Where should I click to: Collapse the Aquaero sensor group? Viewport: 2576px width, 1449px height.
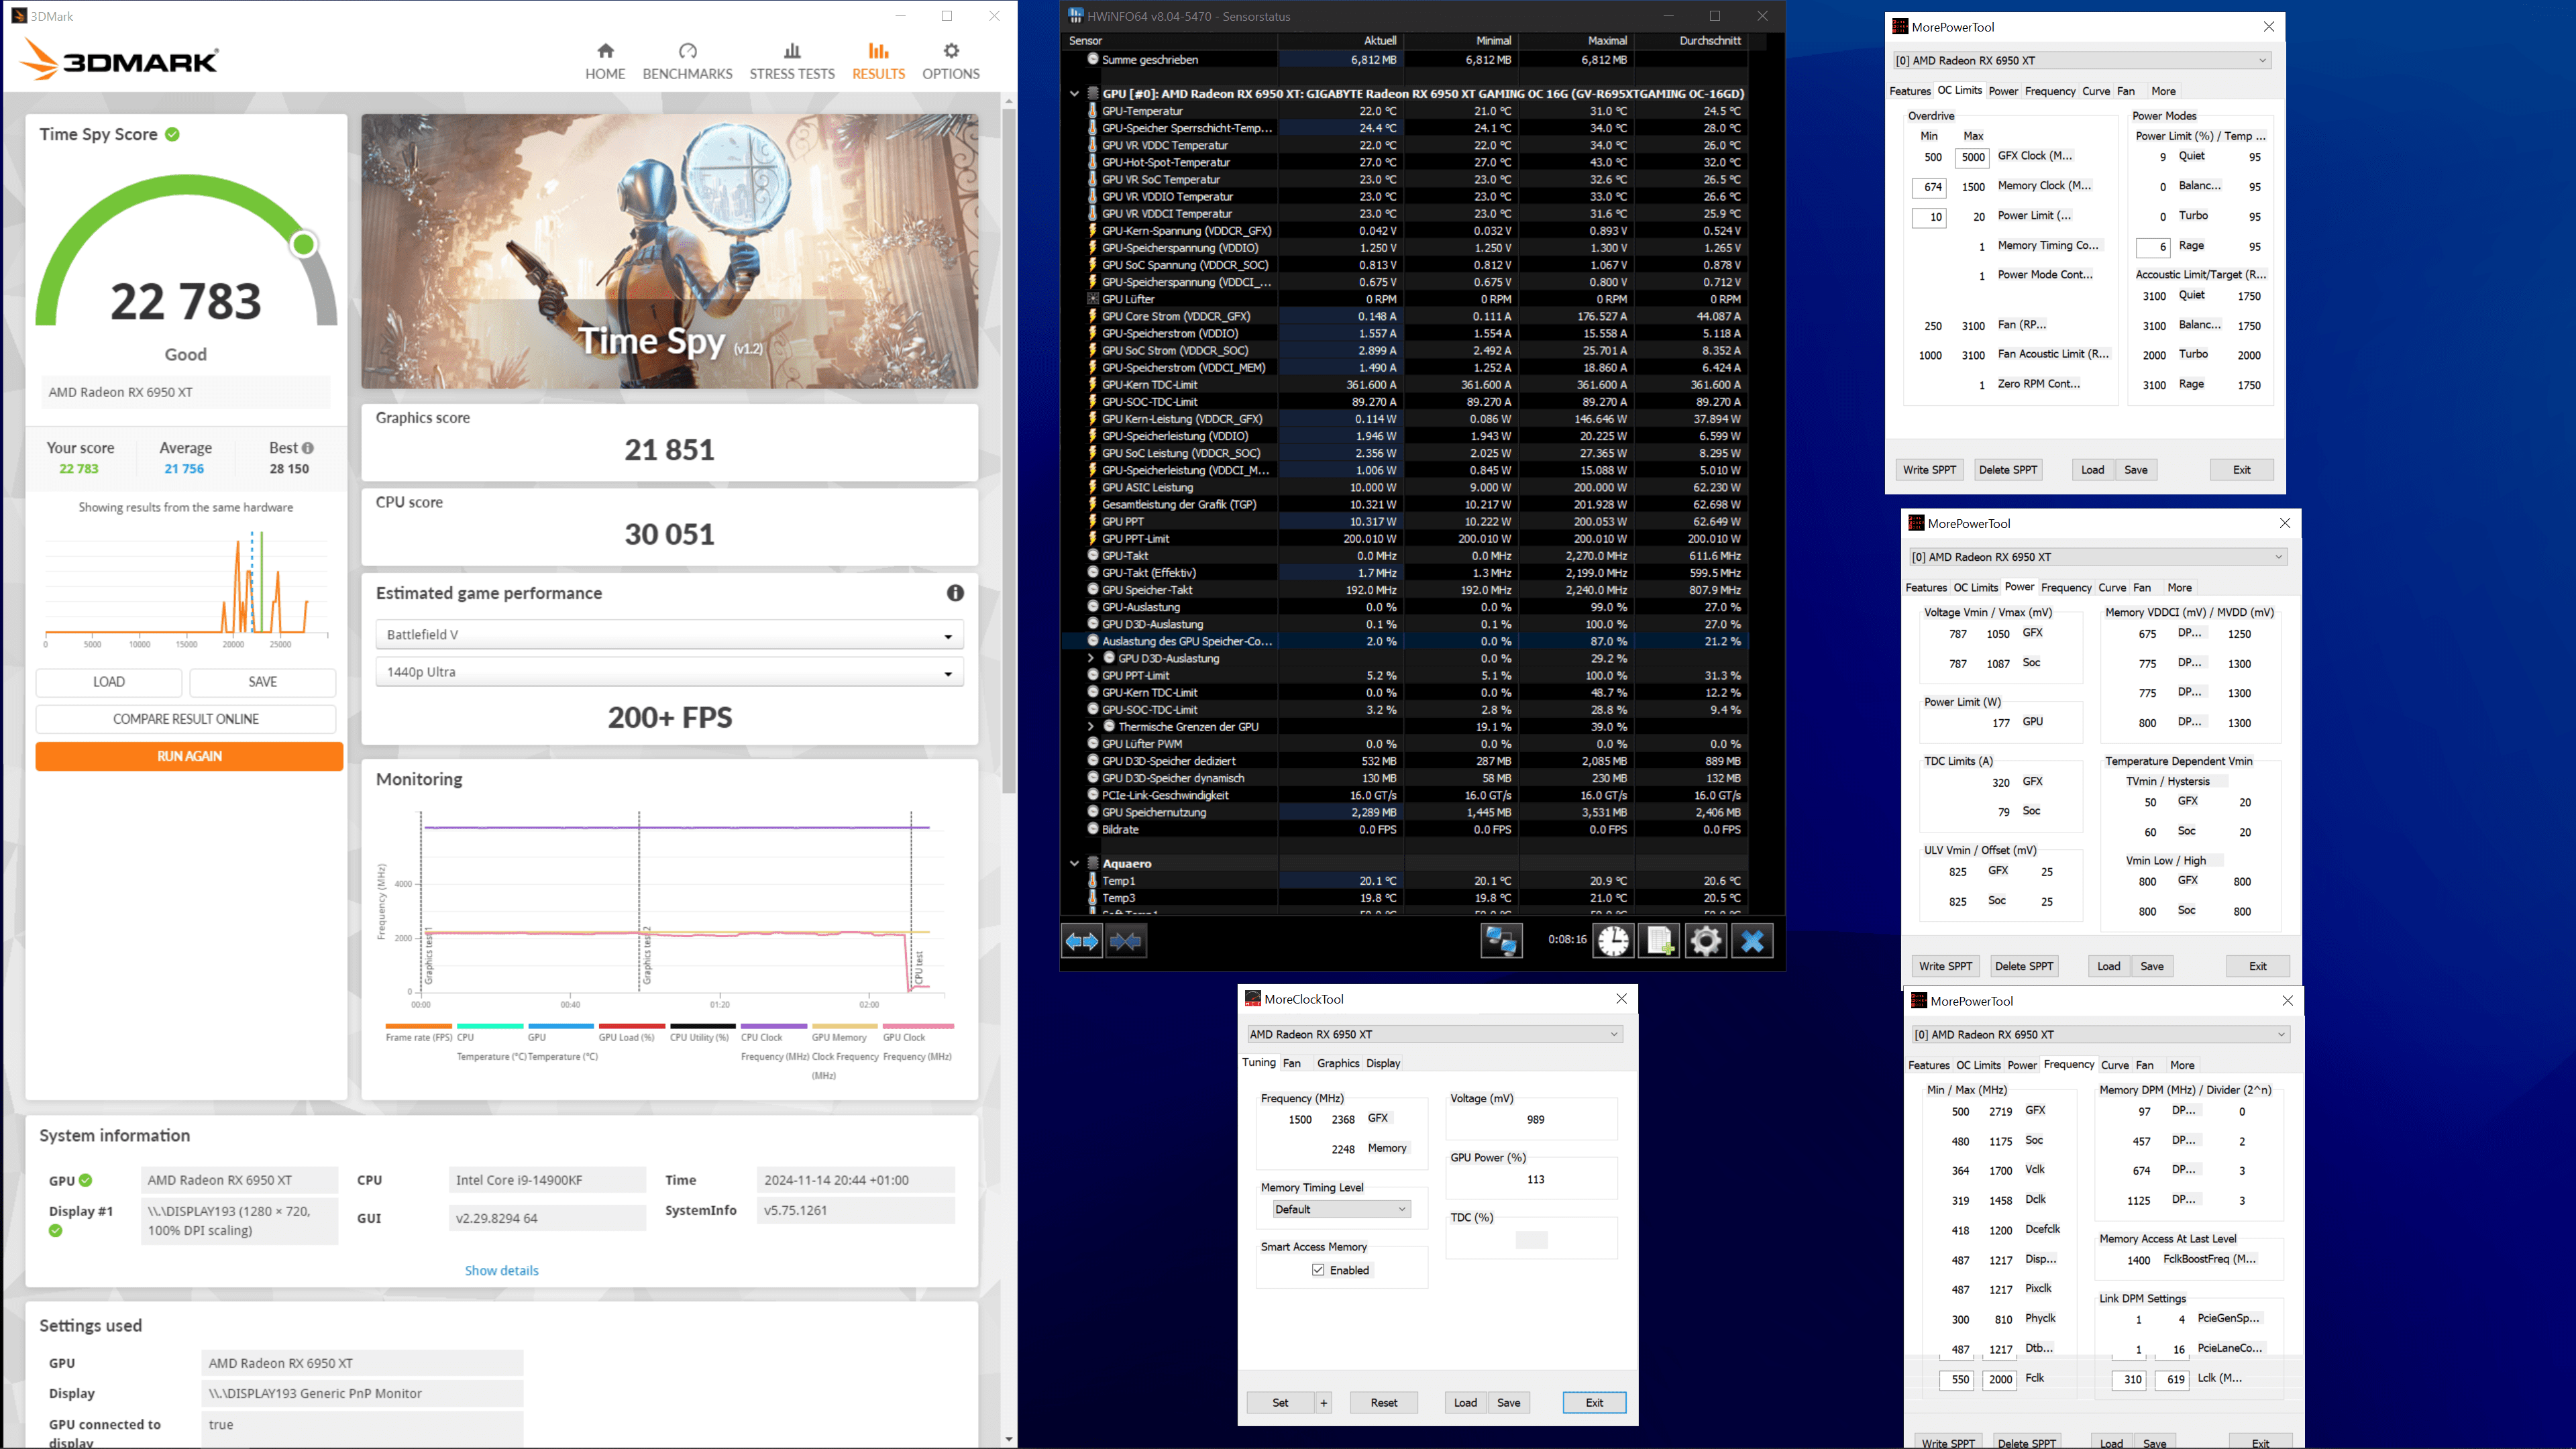tap(1074, 863)
